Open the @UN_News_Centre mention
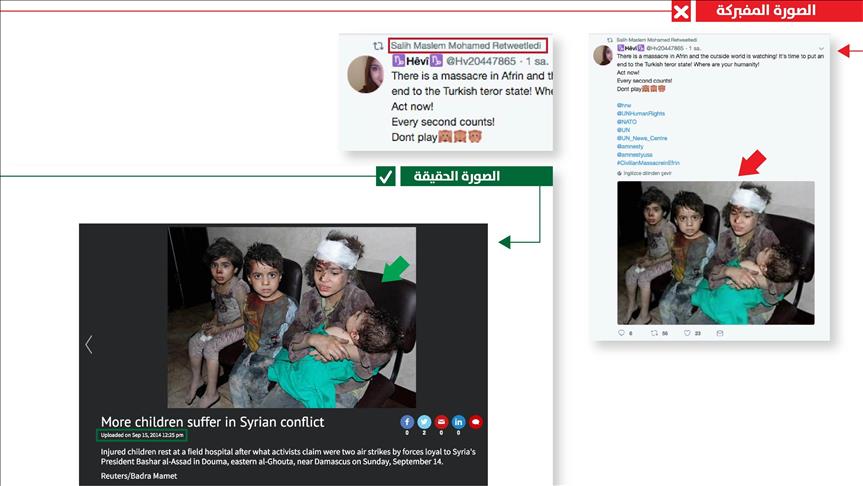The width and height of the screenshot is (863, 486). point(641,138)
